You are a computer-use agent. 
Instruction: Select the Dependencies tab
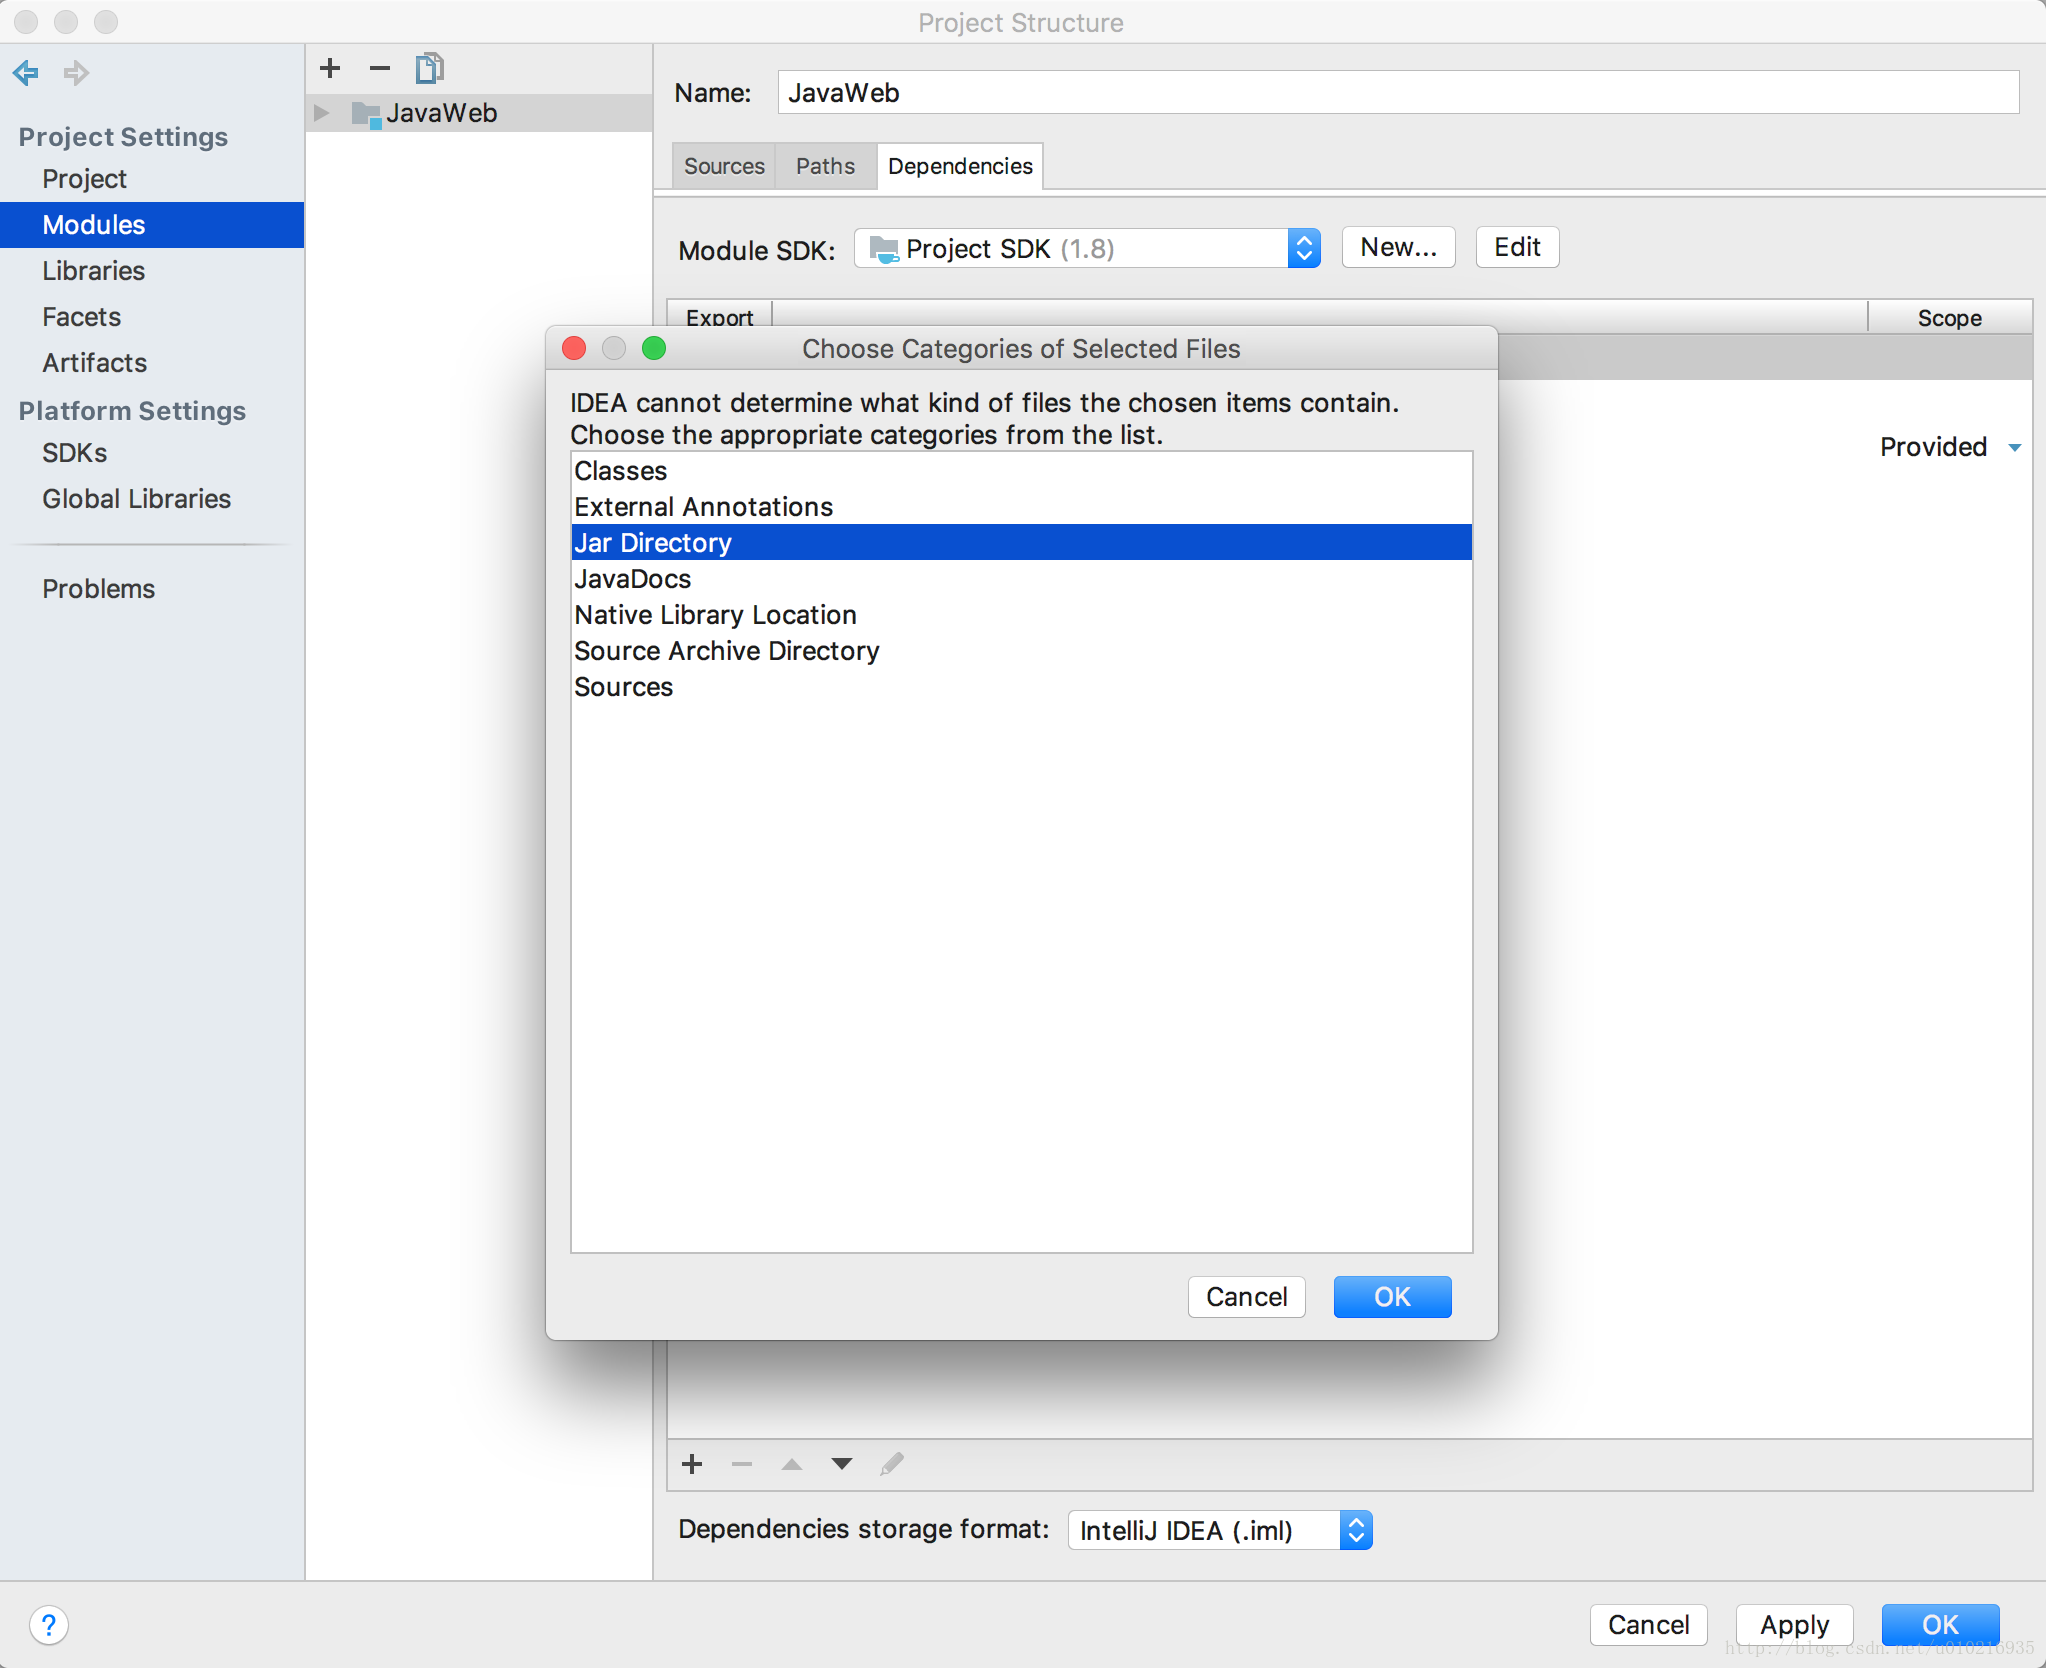point(960,166)
